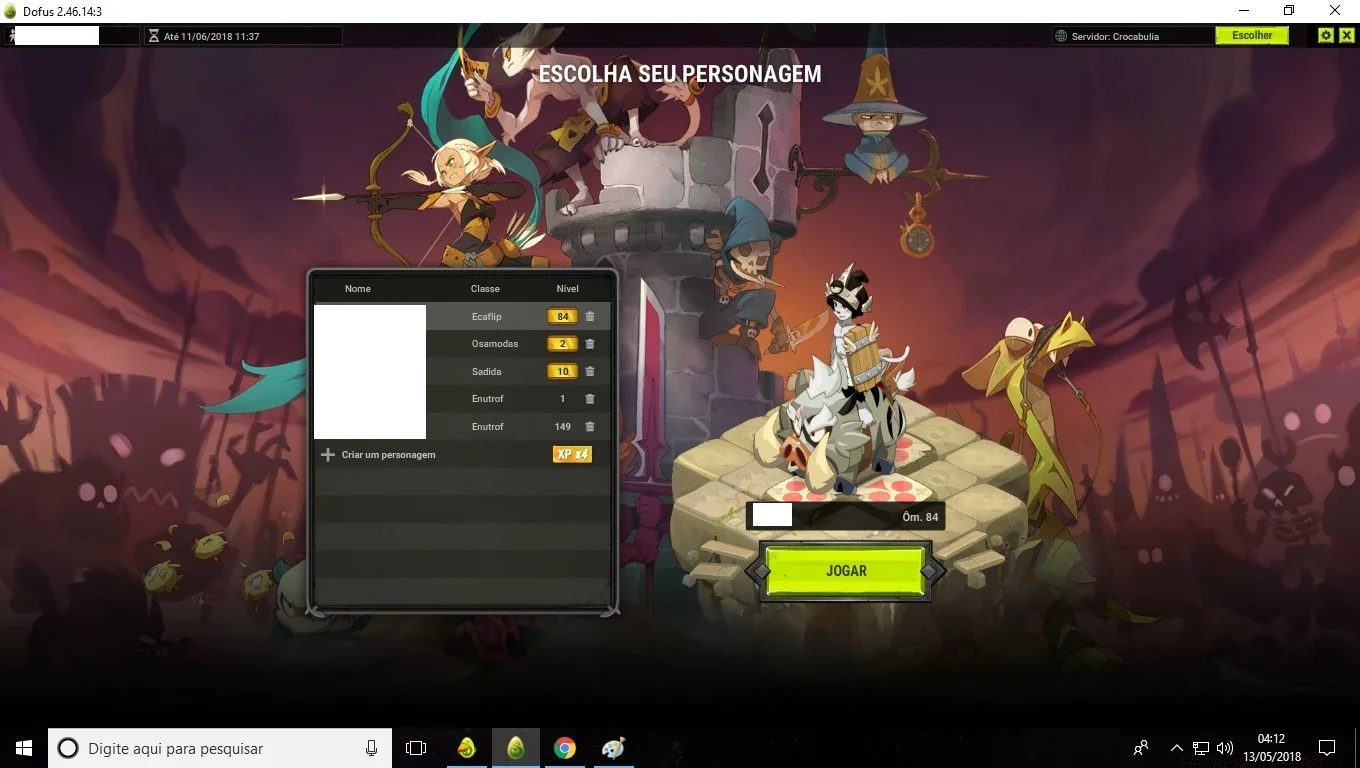Open the Windows Start menu
The image size is (1360, 768).
coord(24,748)
